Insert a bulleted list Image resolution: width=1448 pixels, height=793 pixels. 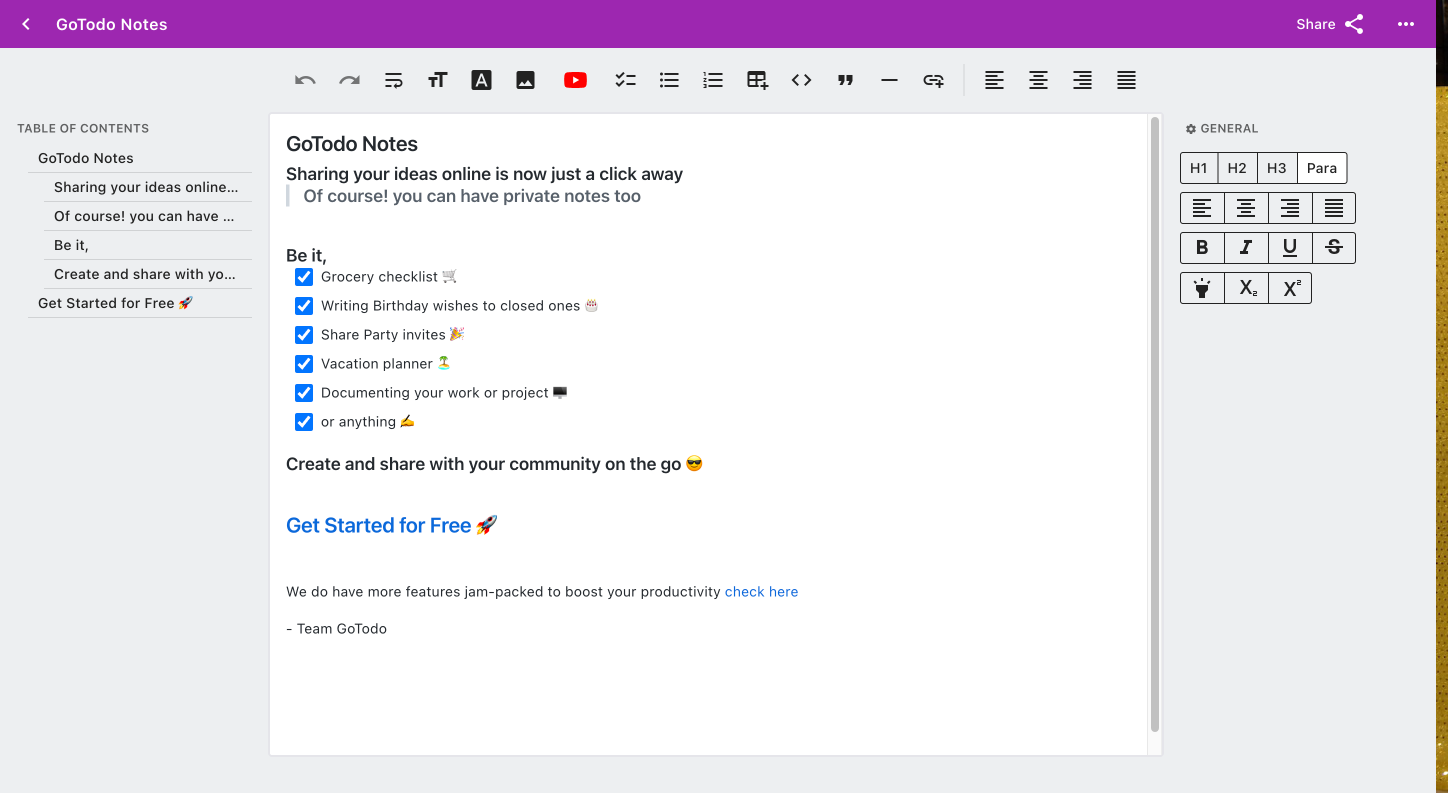coord(669,80)
